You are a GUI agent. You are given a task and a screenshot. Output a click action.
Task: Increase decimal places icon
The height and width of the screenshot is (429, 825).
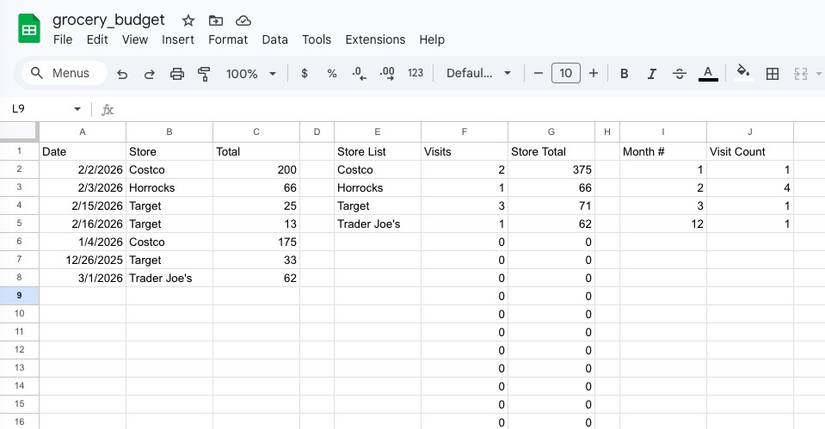(x=387, y=74)
